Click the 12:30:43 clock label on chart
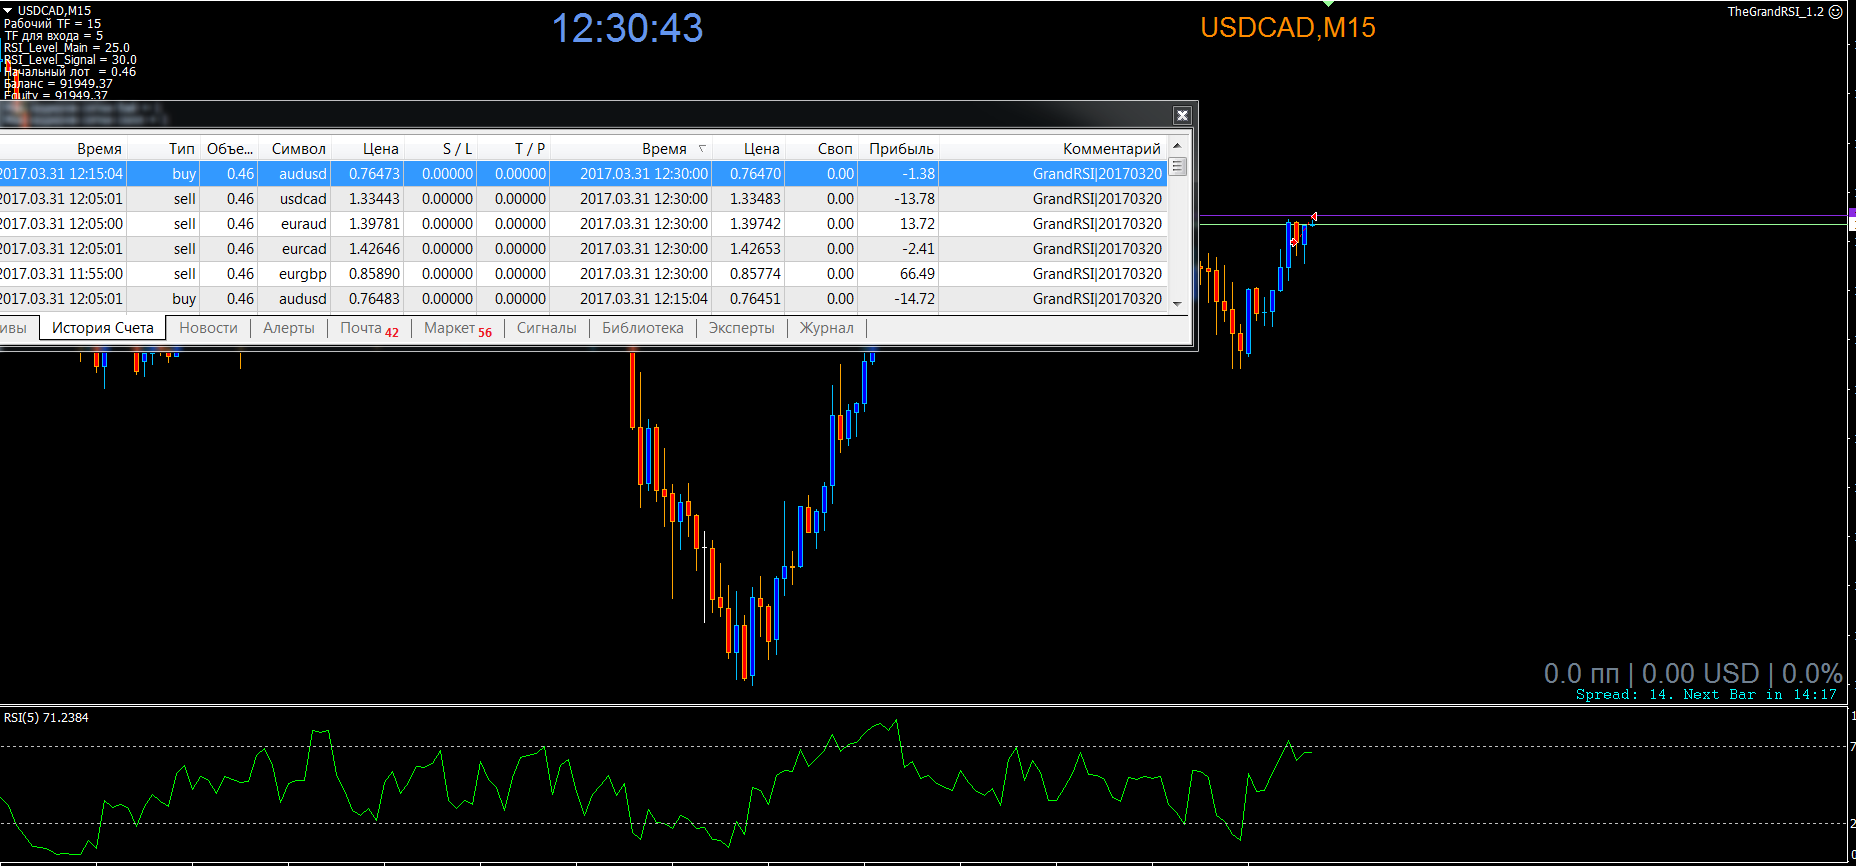1856x866 pixels. point(627,28)
